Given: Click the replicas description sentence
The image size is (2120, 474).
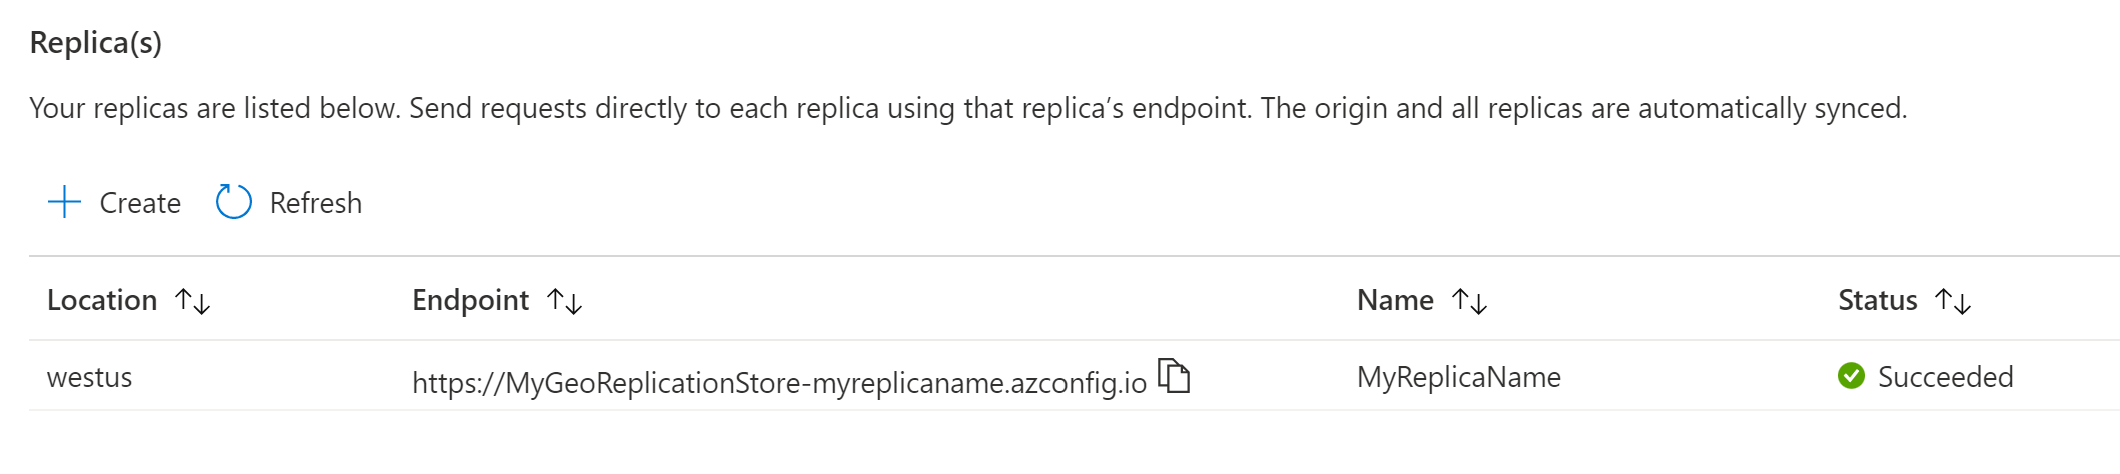Looking at the screenshot, I should tap(968, 108).
